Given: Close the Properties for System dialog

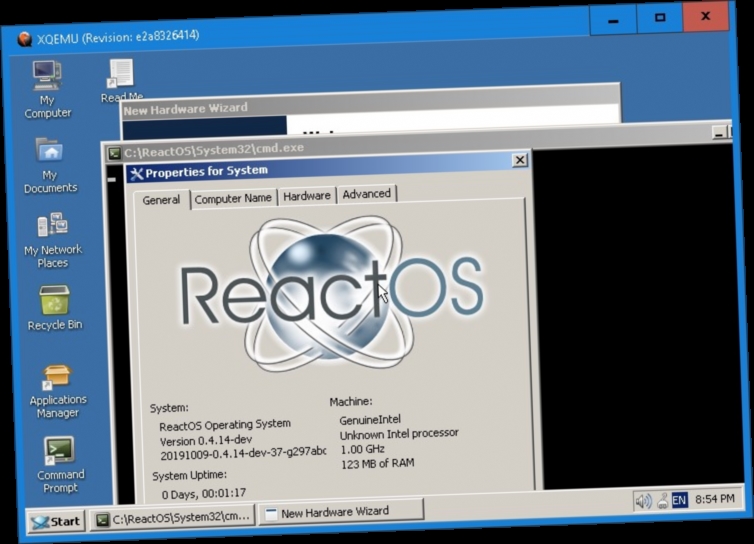Looking at the screenshot, I should pyautogui.click(x=520, y=160).
